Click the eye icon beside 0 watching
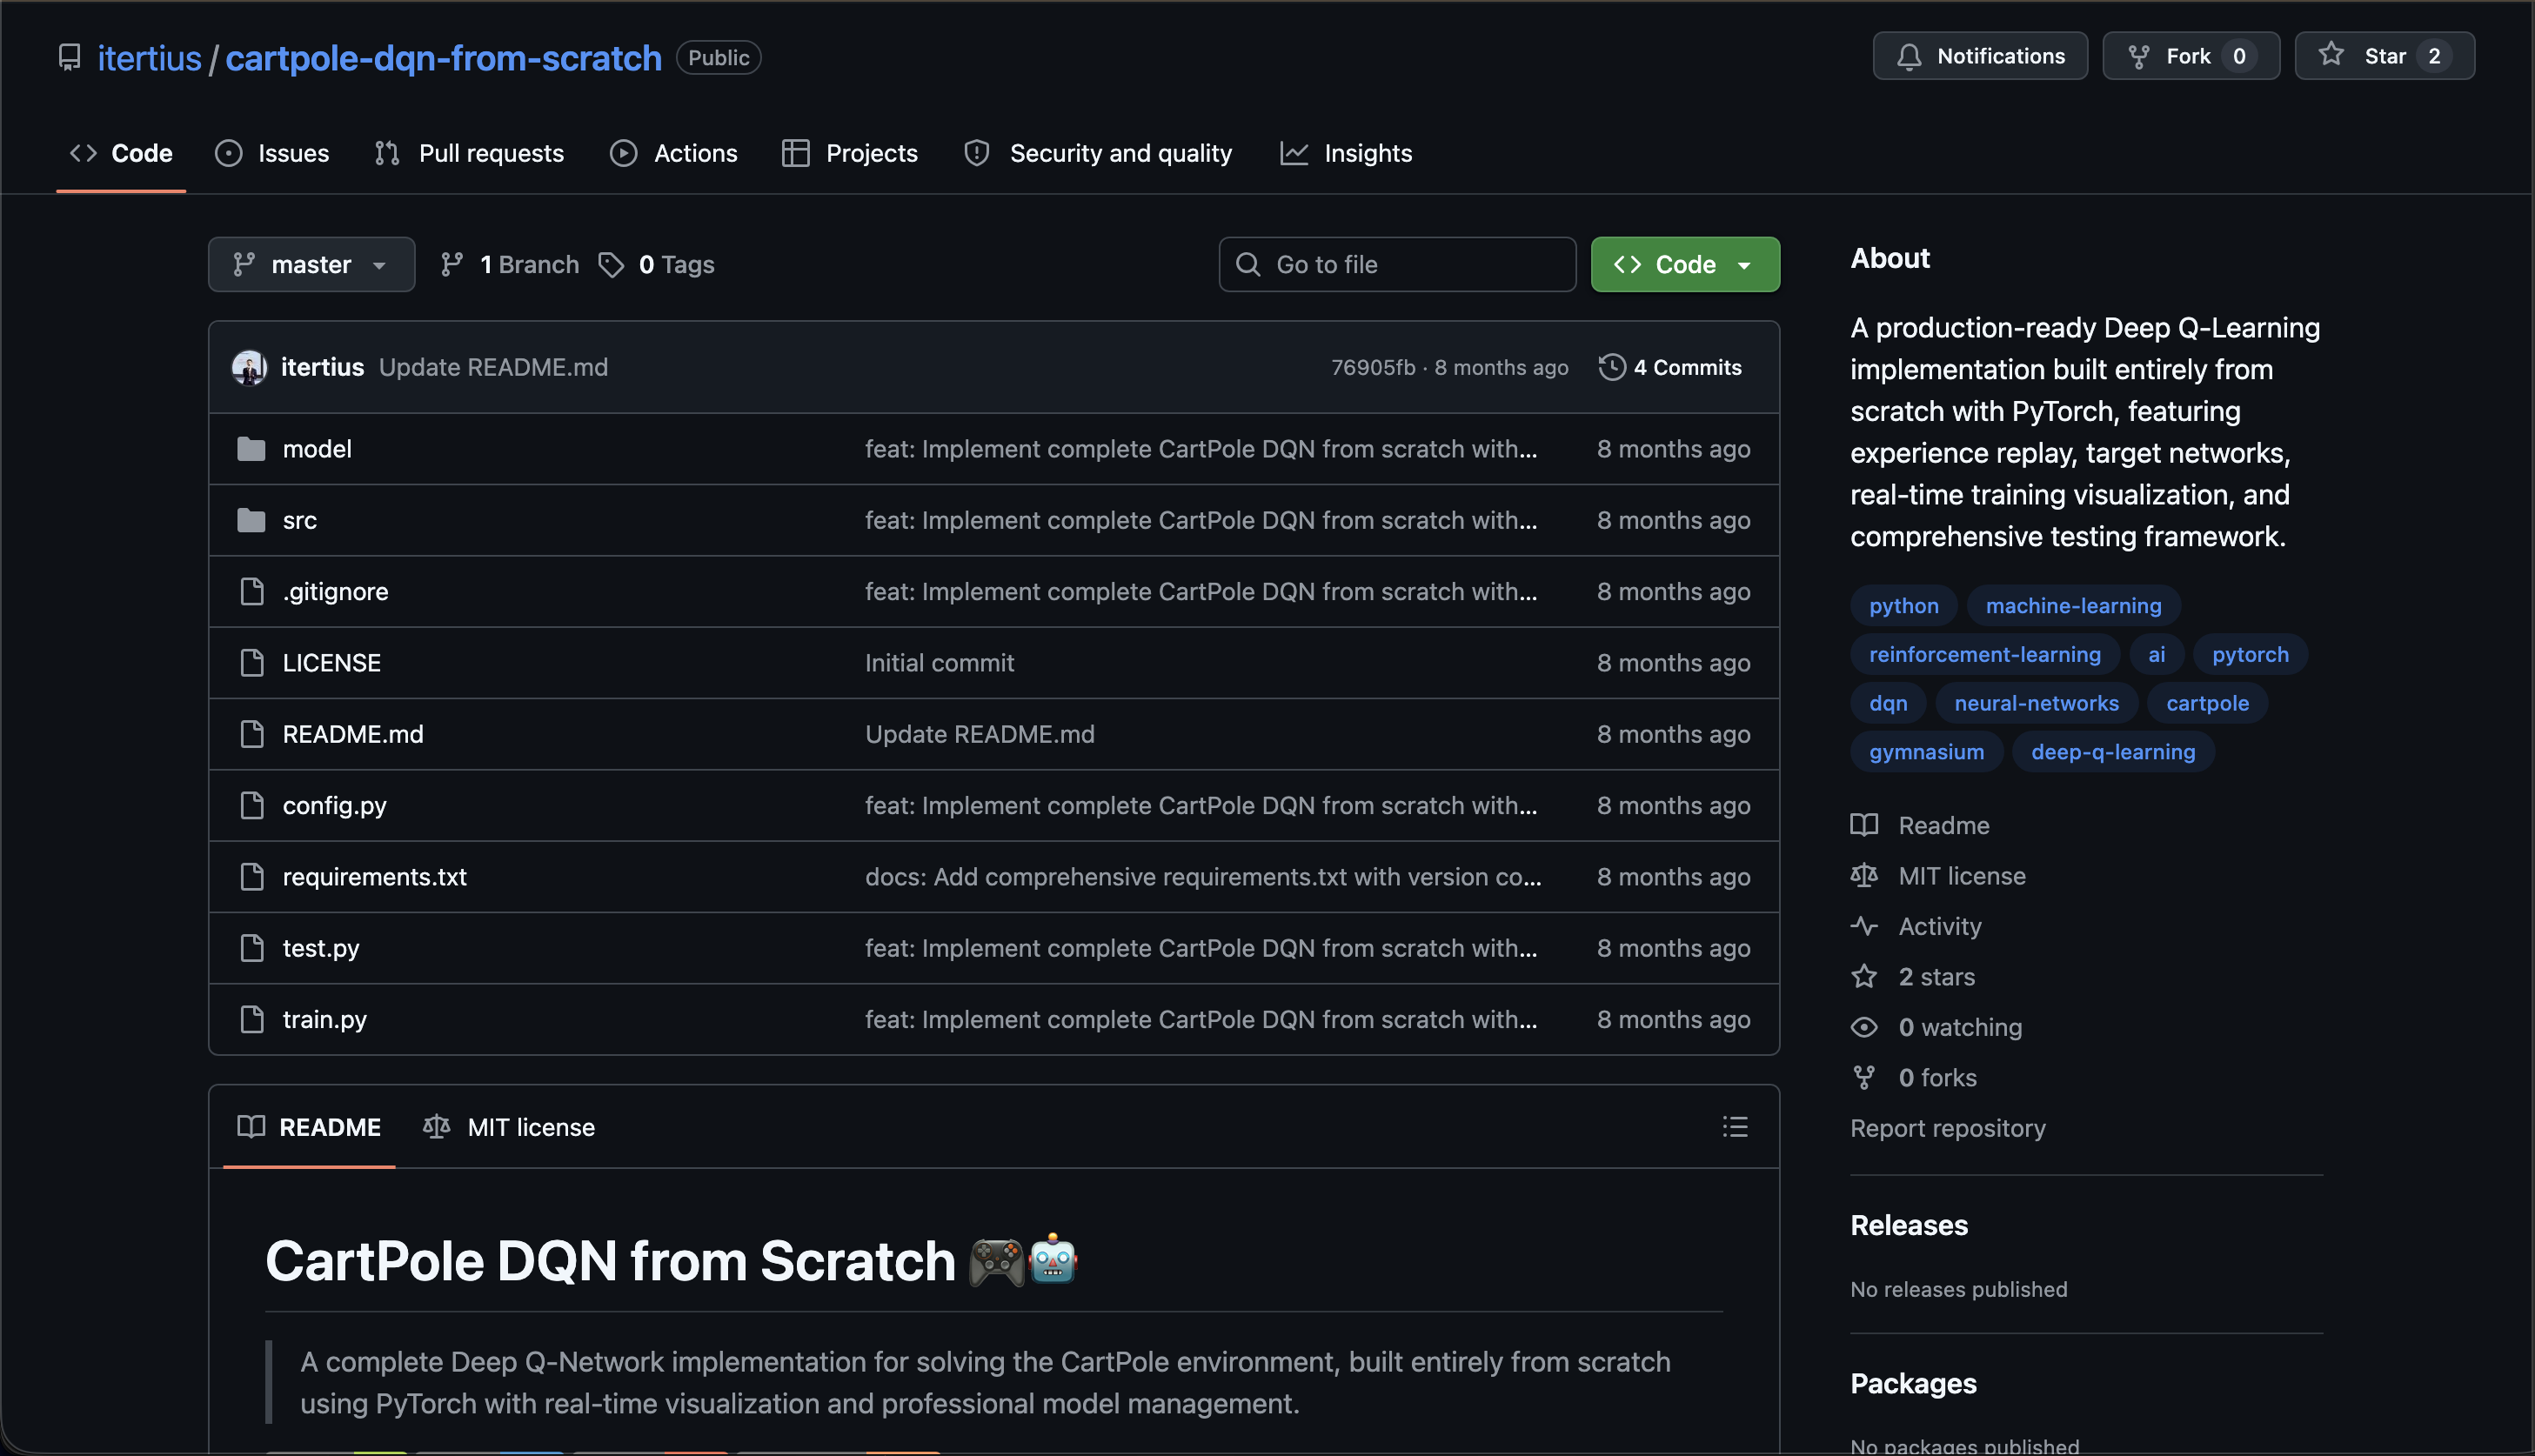 pos(1864,1027)
